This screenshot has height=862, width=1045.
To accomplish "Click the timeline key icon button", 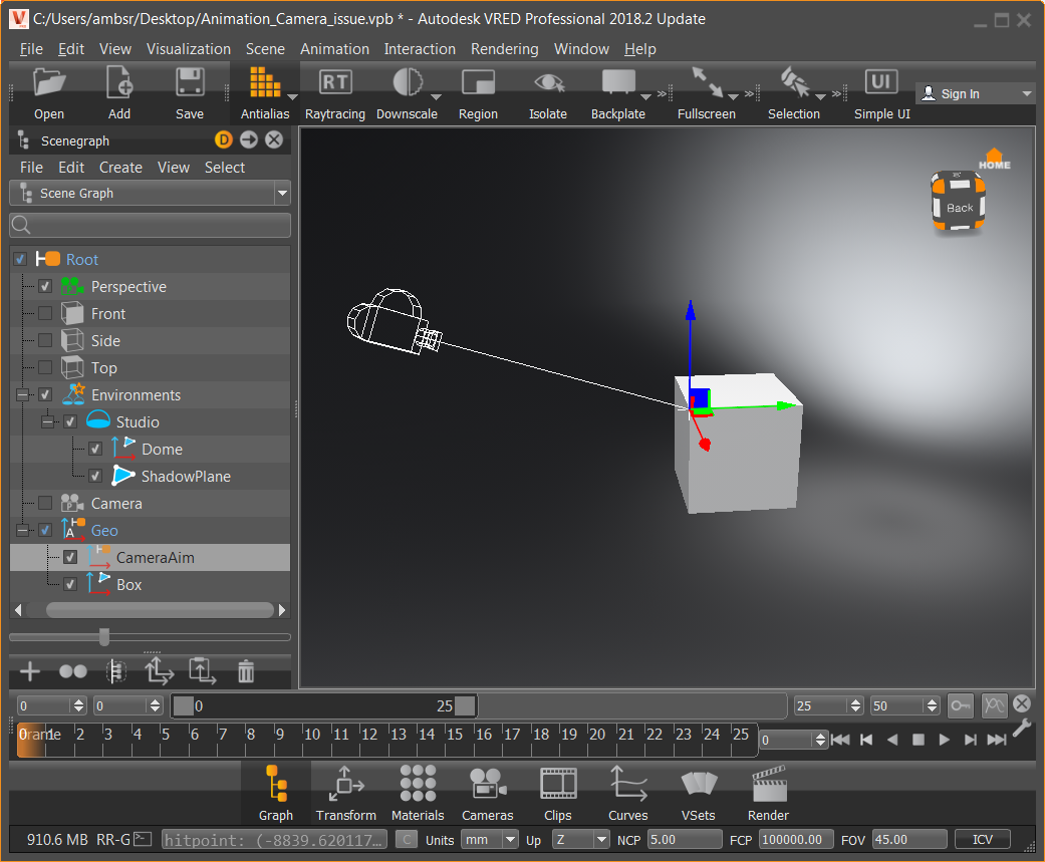I will point(960,705).
